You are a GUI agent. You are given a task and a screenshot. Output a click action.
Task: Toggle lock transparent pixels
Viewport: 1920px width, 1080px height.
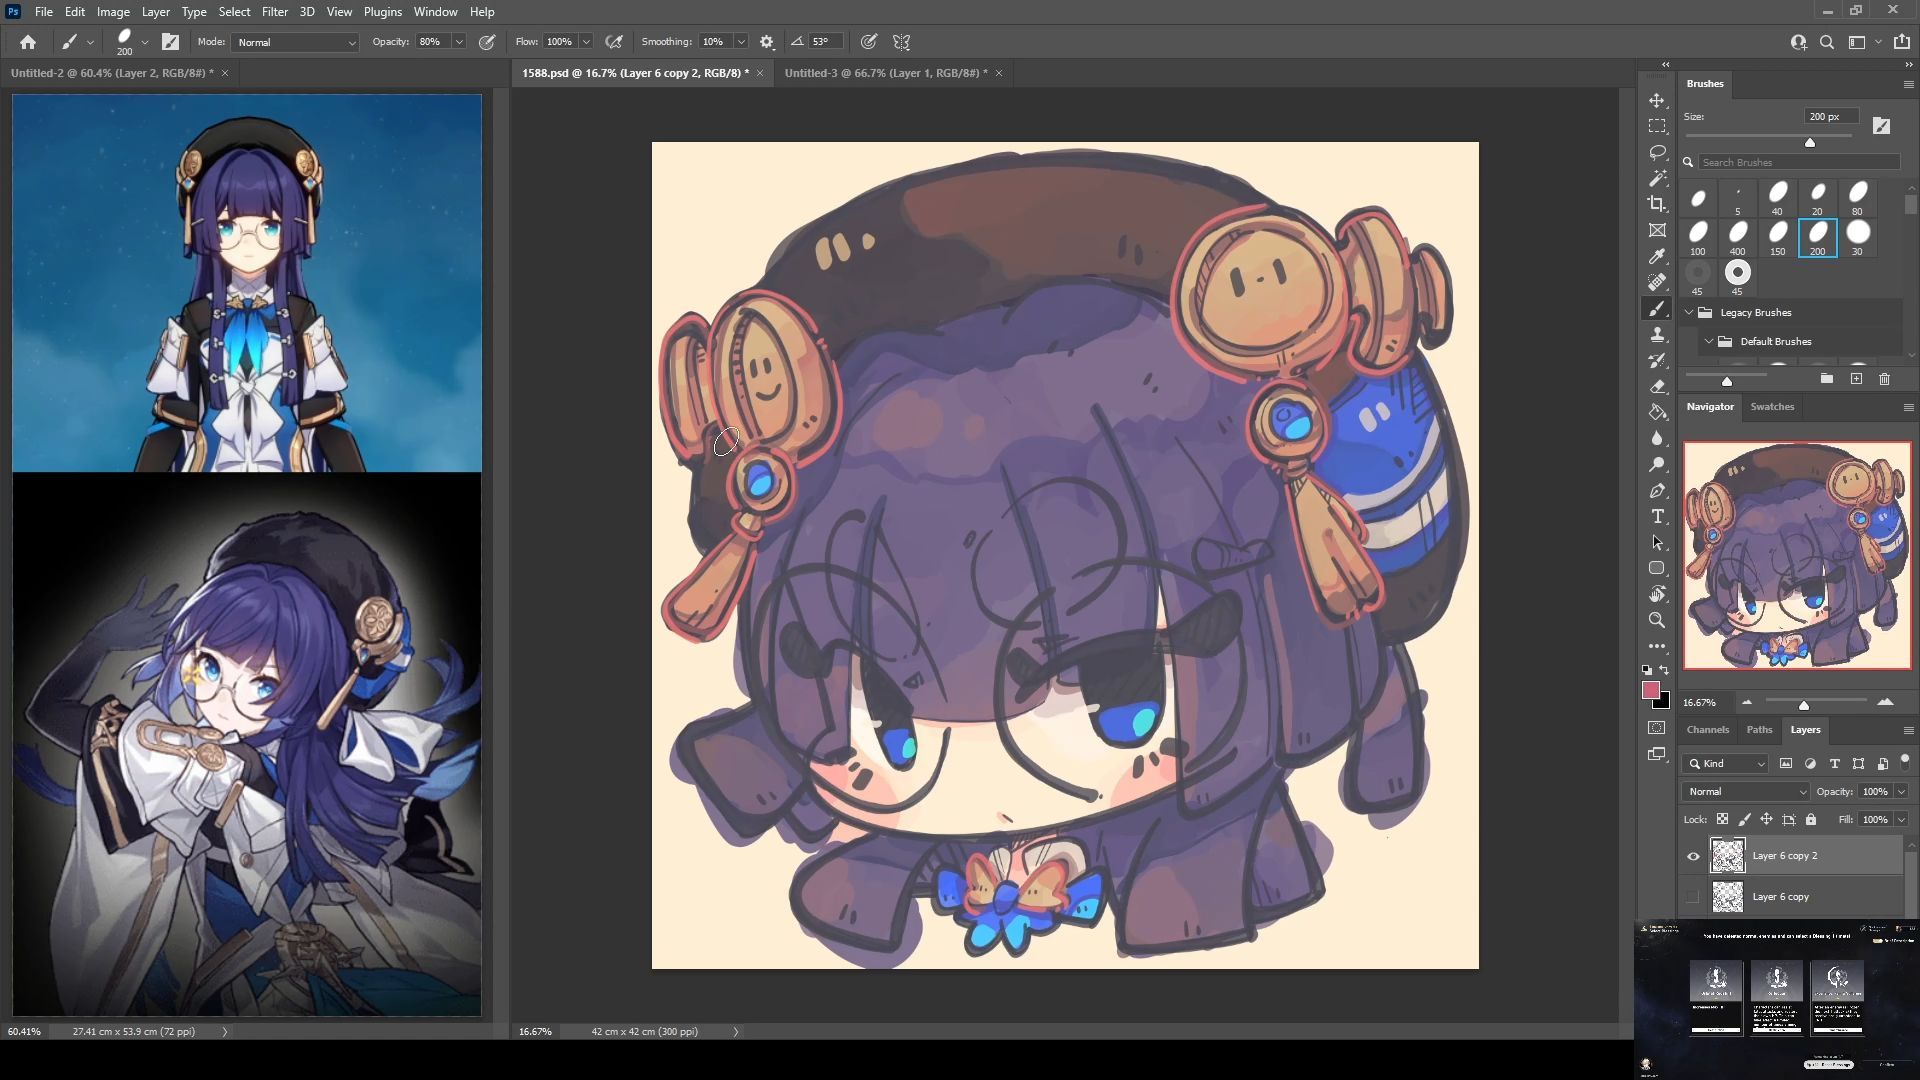[x=1722, y=819]
